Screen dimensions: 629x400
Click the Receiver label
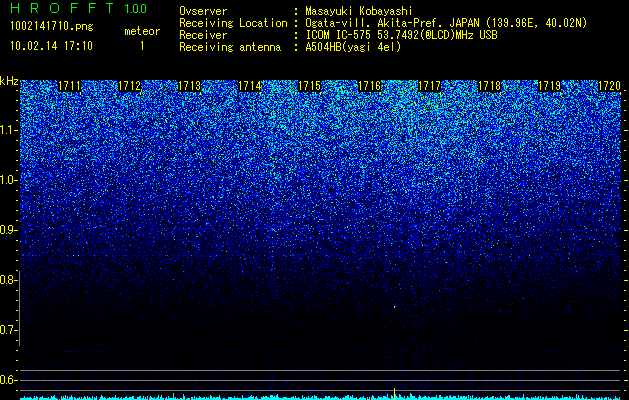tap(203, 35)
